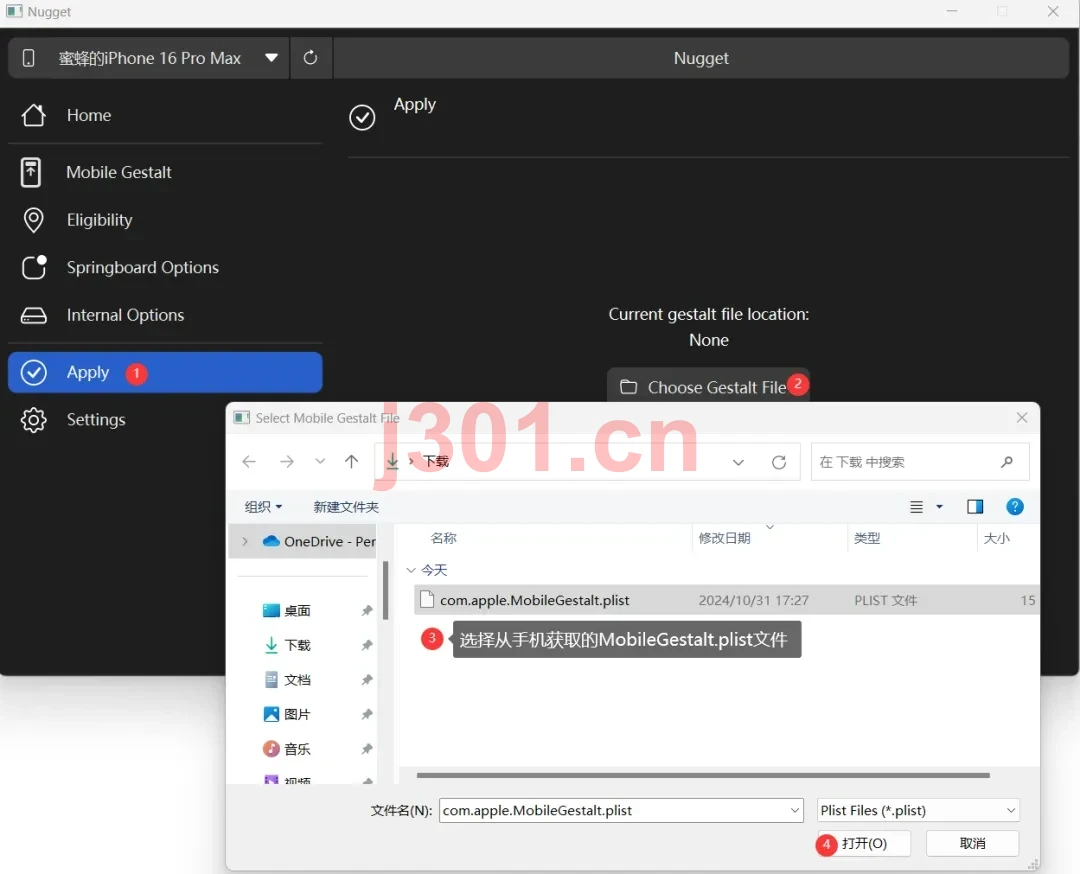1080x874 pixels.
Task: Click the horizontal scrollbar in file list
Action: pos(703,776)
